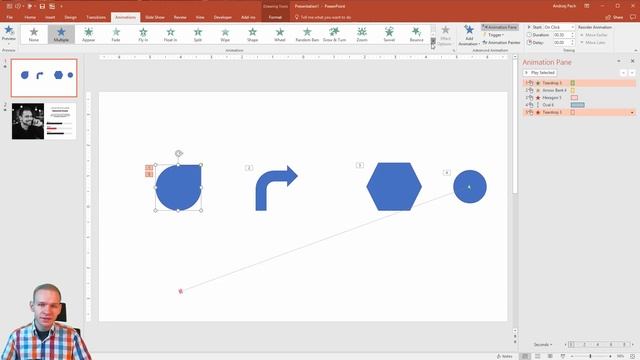The width and height of the screenshot is (640, 360).
Task: Apply the Split animation
Action: click(x=198, y=34)
